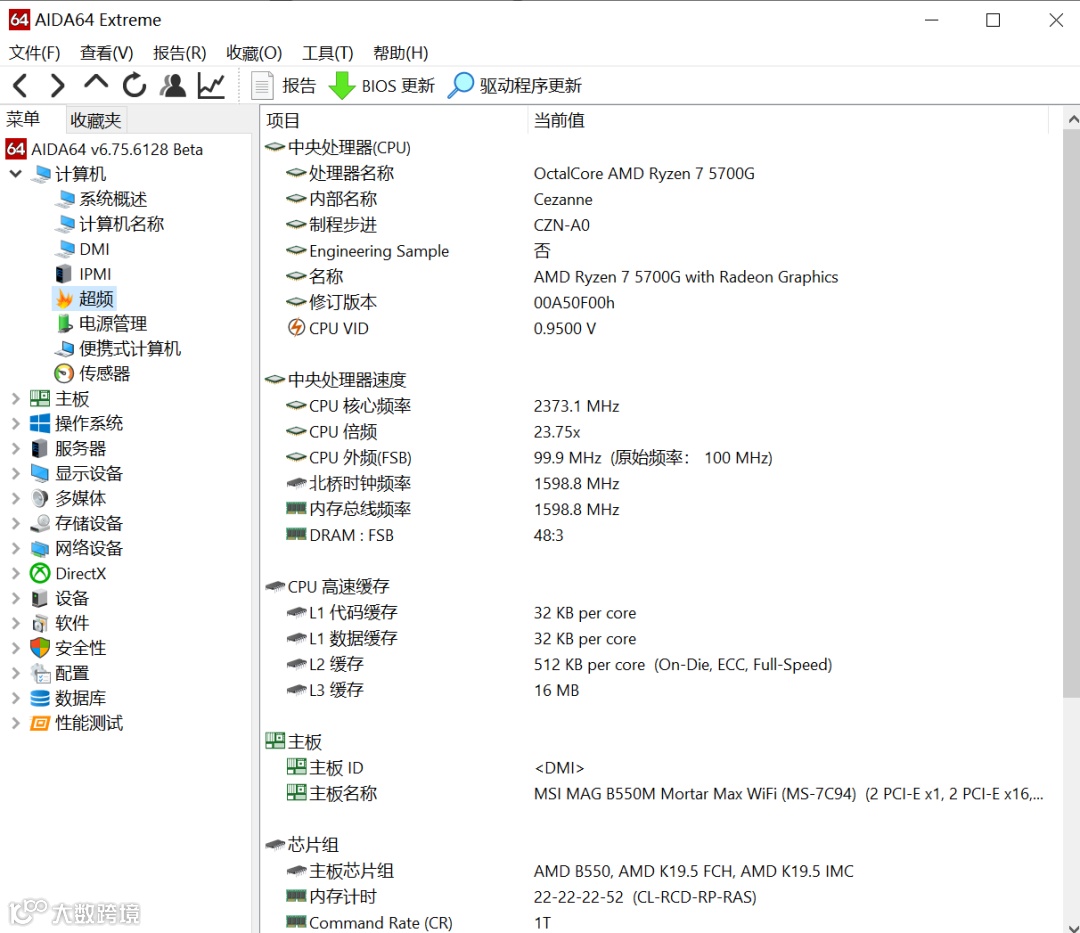
Task: Open the 帮助(H) menu
Action: 401,53
